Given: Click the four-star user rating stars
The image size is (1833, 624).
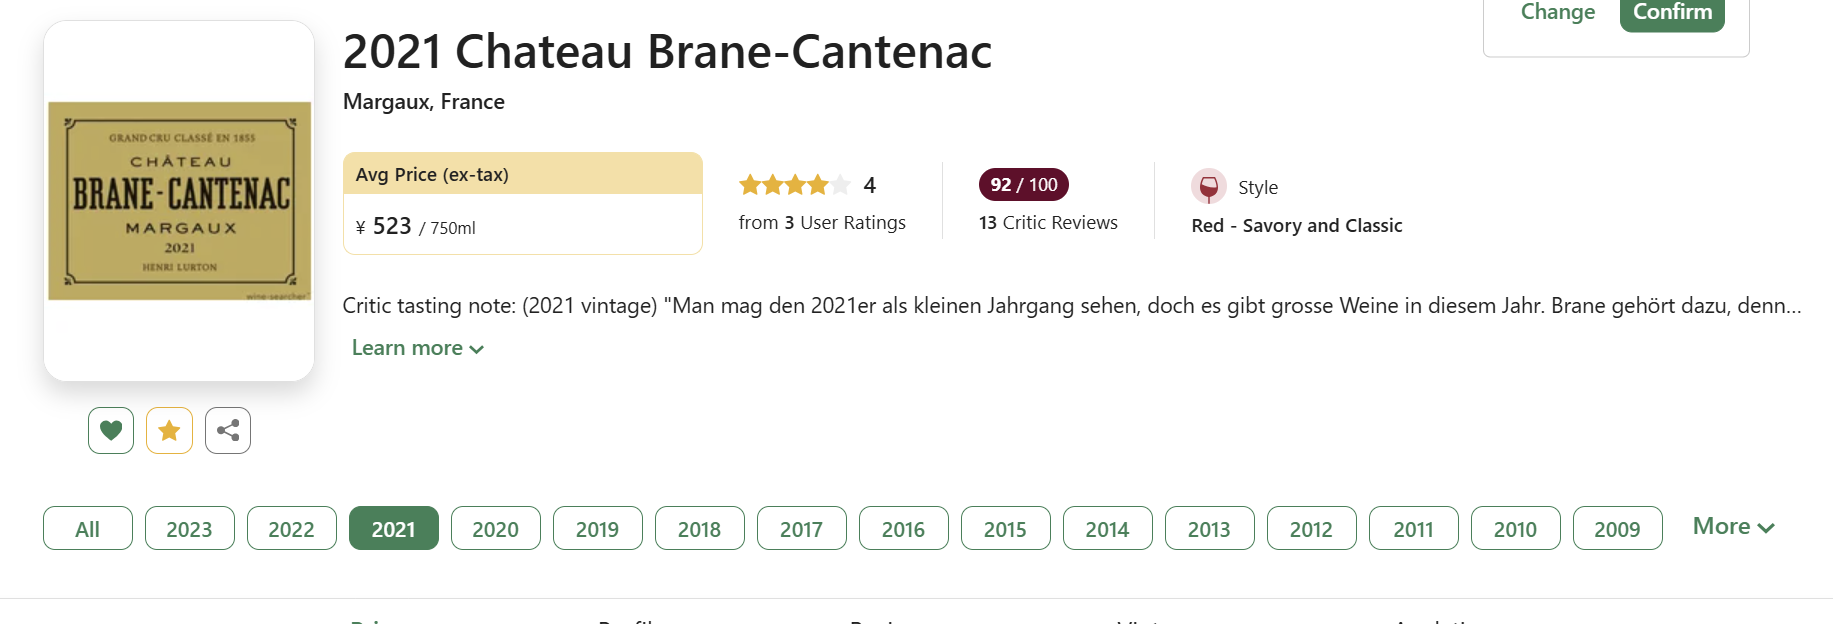Looking at the screenshot, I should coord(794,185).
